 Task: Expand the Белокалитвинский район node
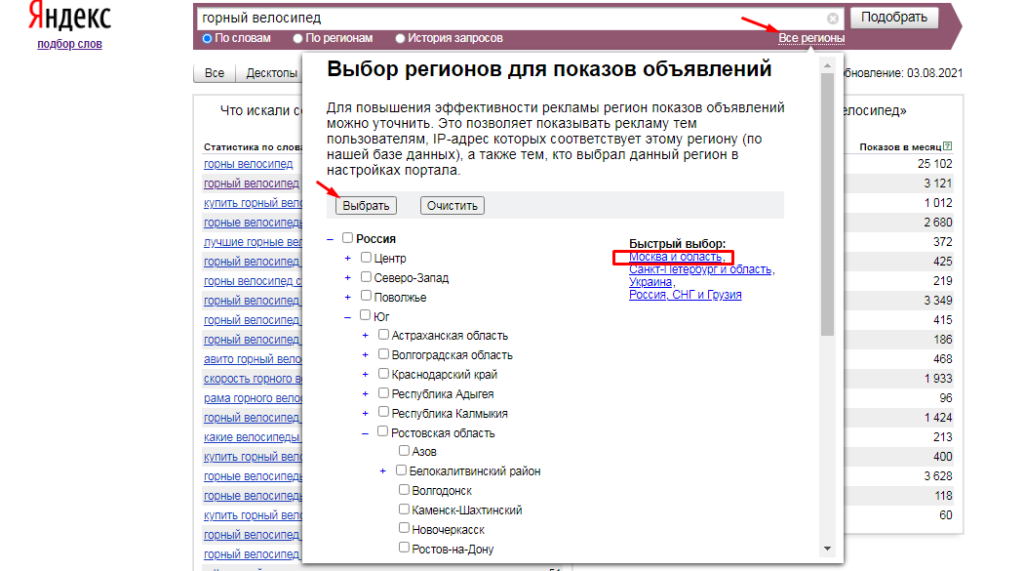pyautogui.click(x=383, y=471)
